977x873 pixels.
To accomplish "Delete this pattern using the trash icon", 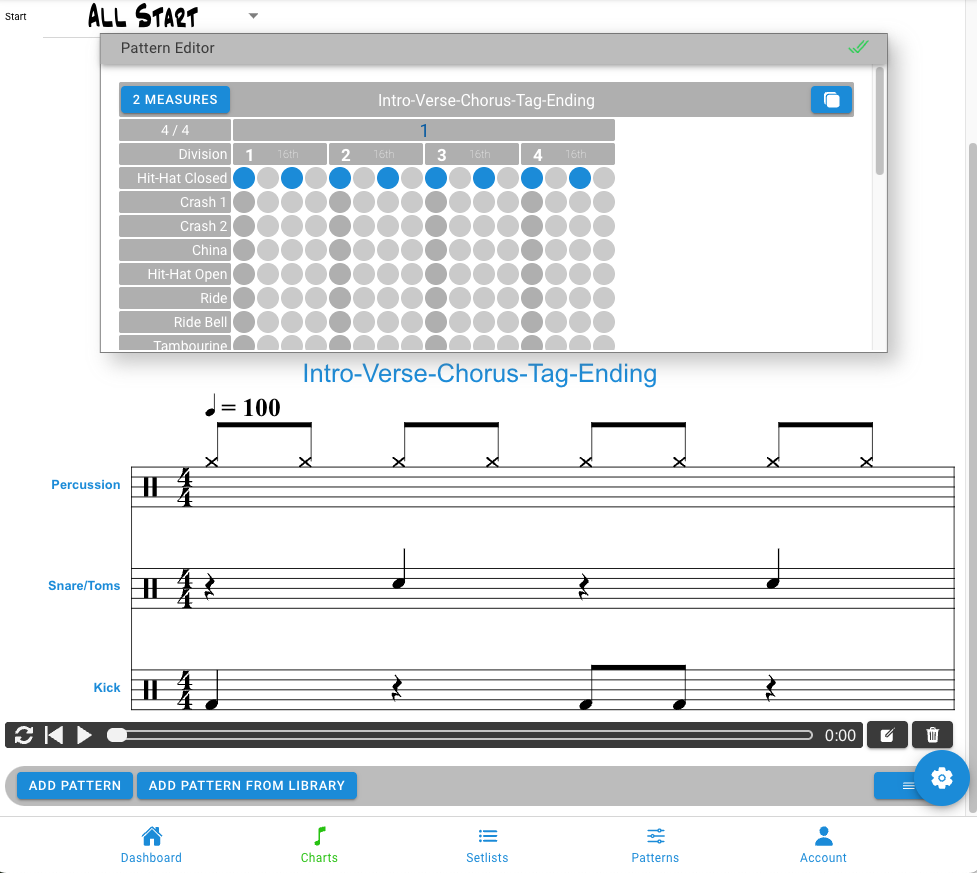I will (932, 735).
